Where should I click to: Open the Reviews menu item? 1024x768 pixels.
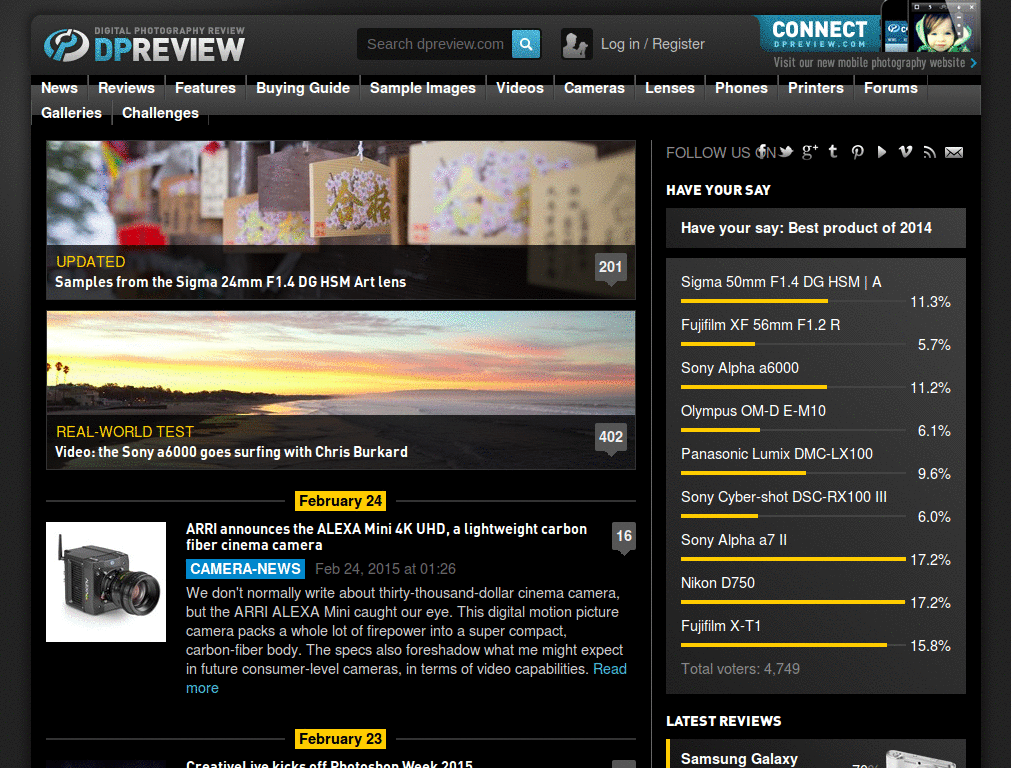(x=126, y=88)
